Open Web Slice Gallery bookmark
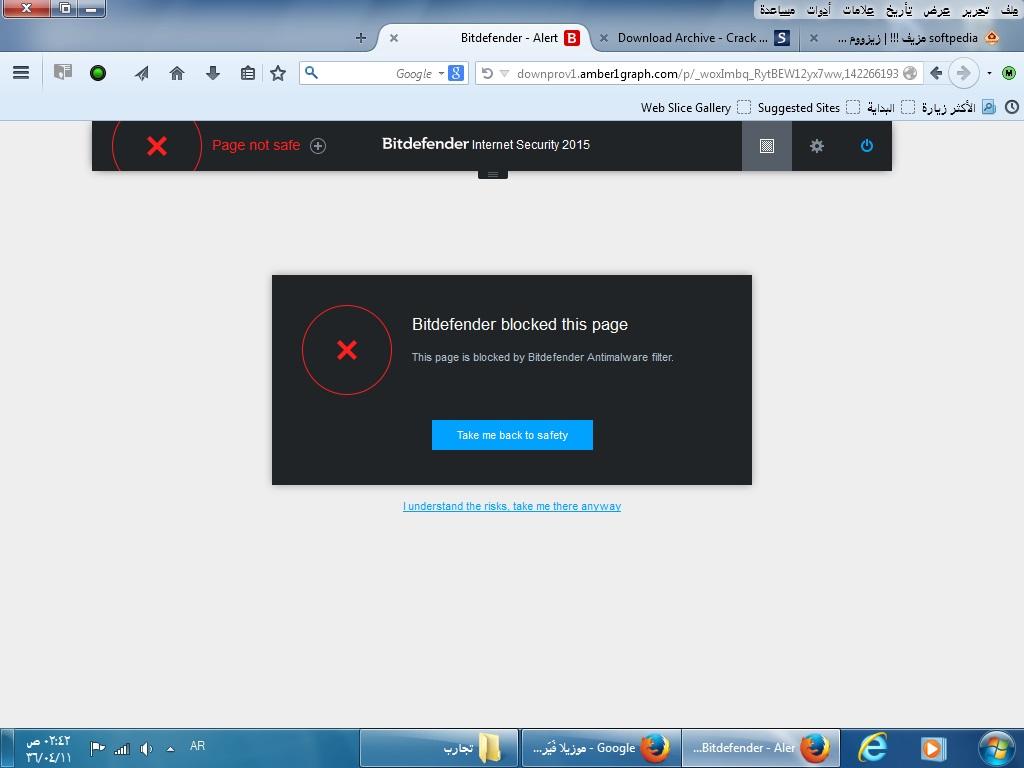The image size is (1024, 768). 696,108
